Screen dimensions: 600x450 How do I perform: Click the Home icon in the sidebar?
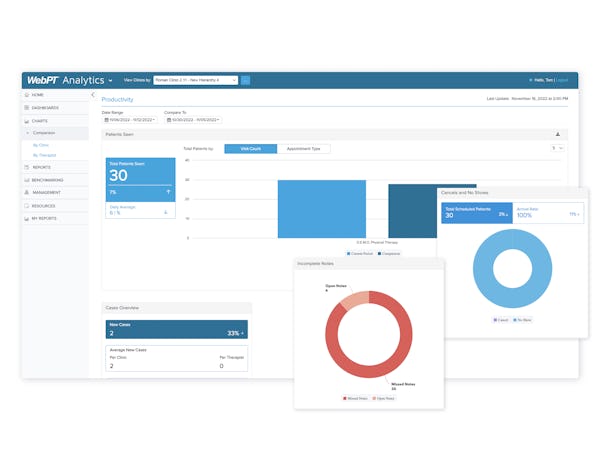click(26, 95)
